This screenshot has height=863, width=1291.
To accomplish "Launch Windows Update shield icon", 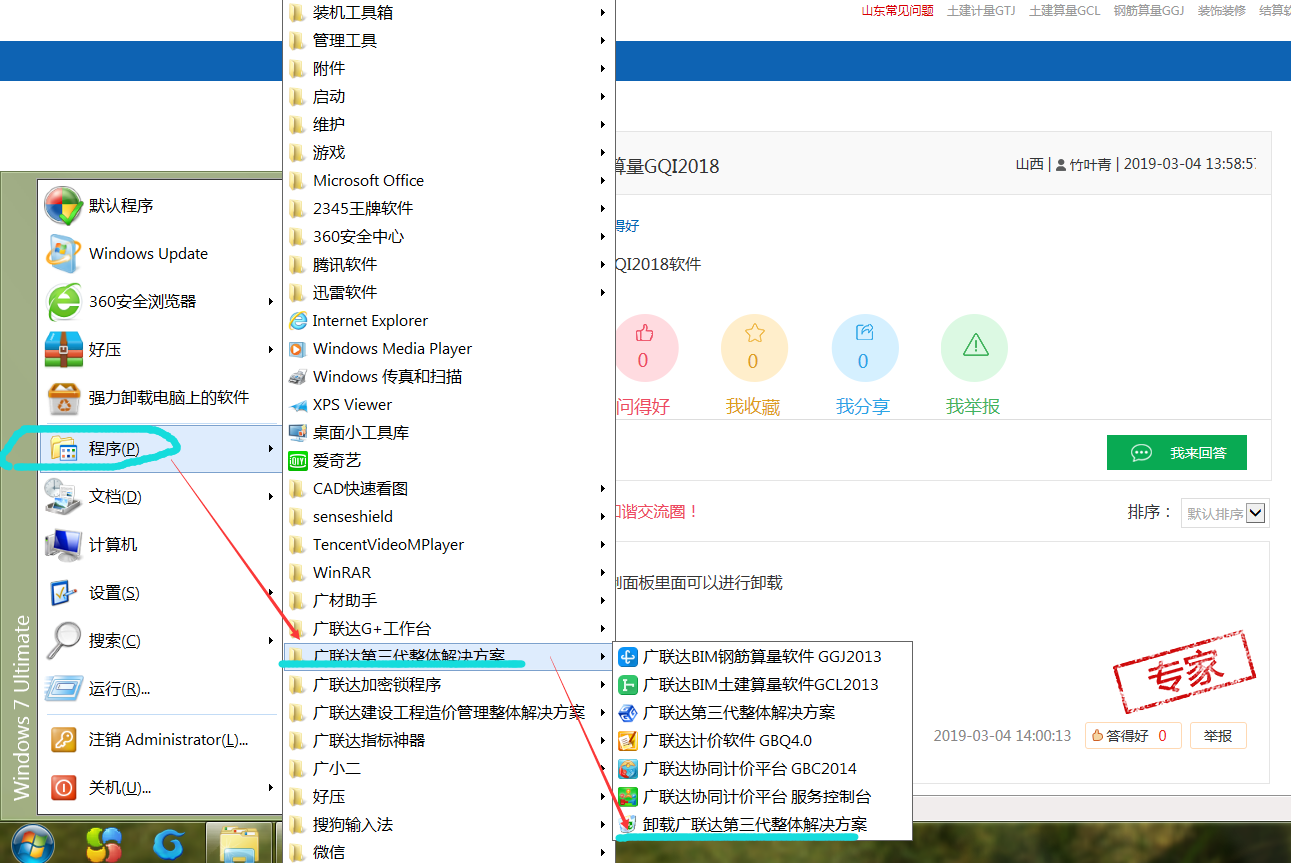I will (x=63, y=254).
